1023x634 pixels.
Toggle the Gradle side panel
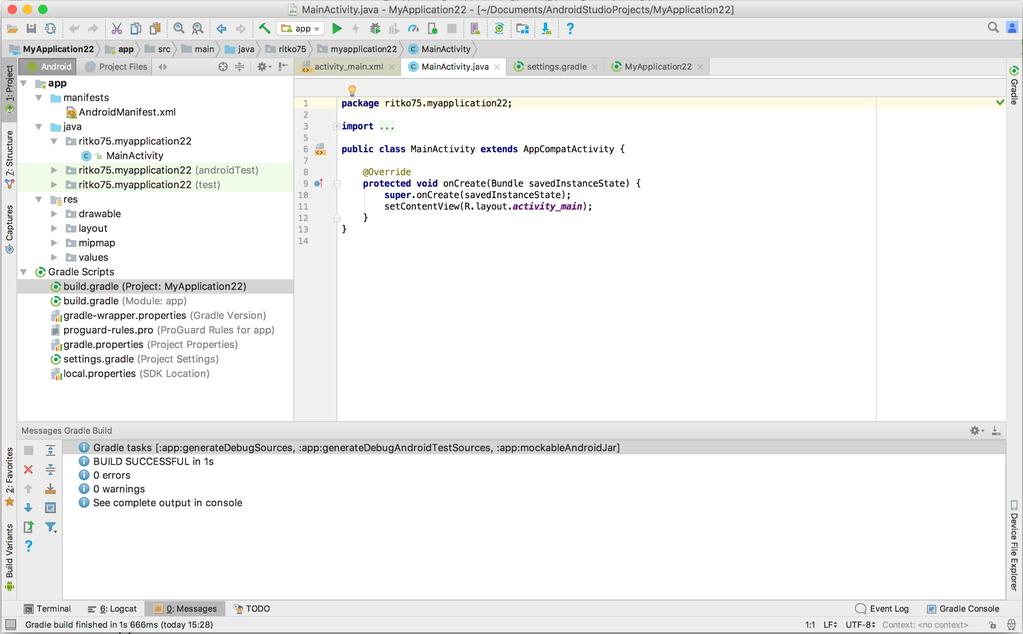(1014, 85)
